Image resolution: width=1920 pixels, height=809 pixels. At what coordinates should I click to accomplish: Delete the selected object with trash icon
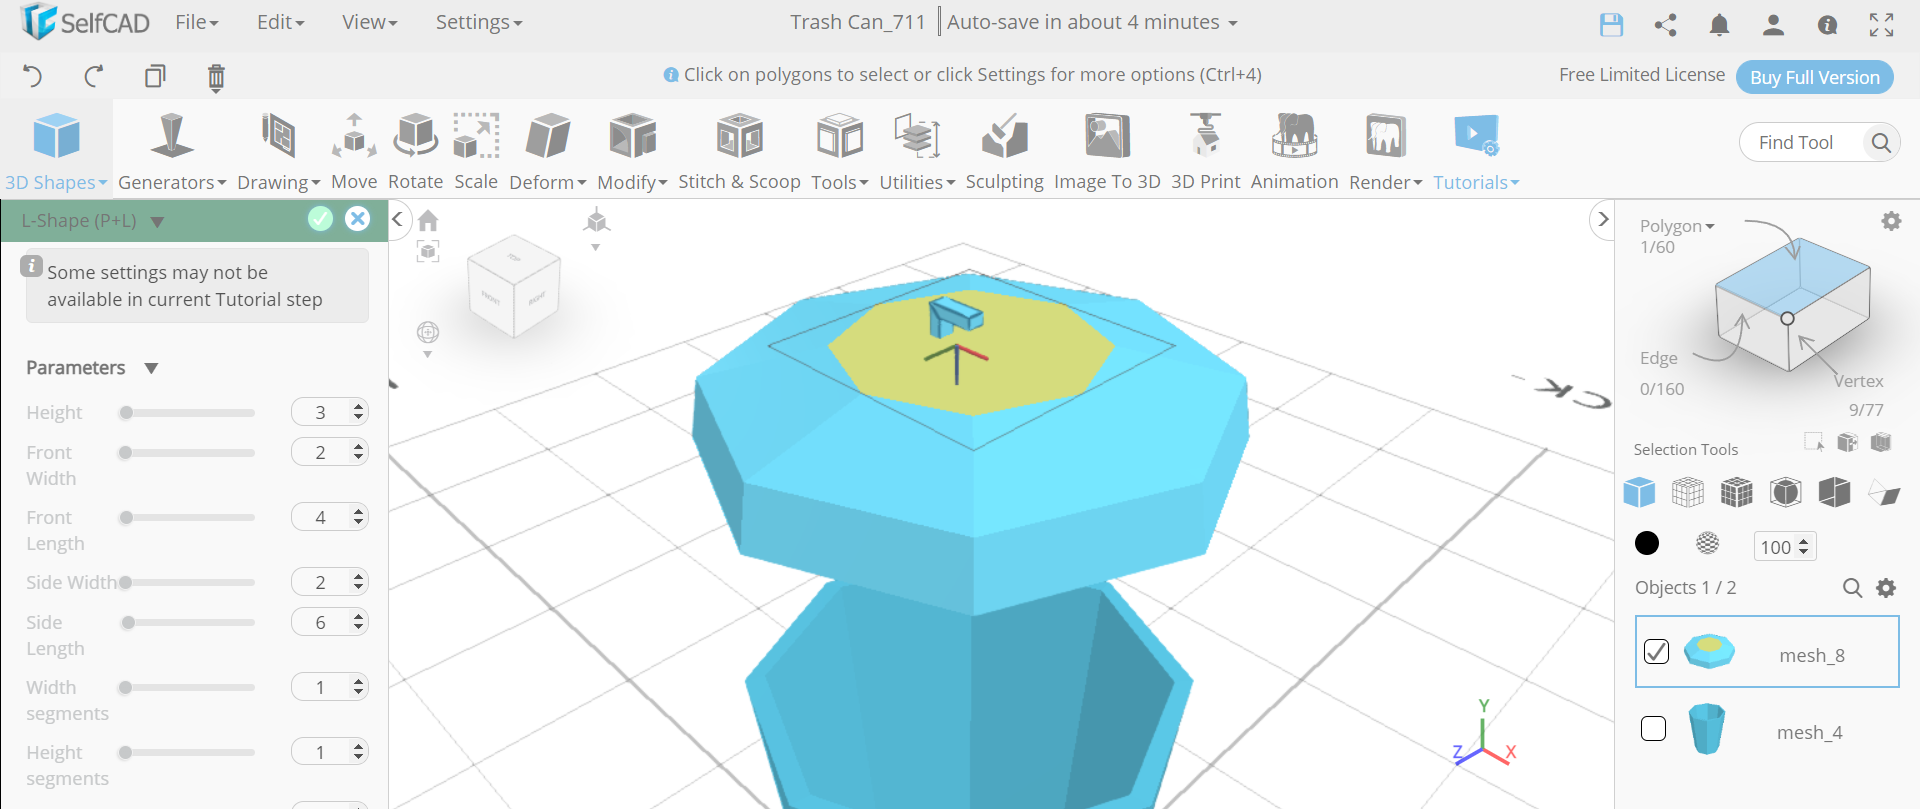point(216,77)
